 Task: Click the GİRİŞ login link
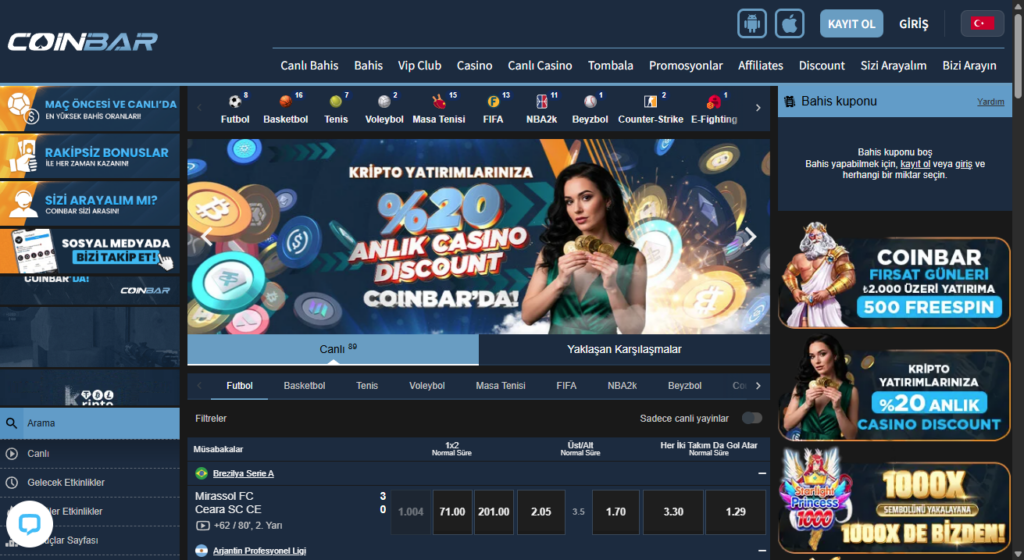click(x=913, y=23)
